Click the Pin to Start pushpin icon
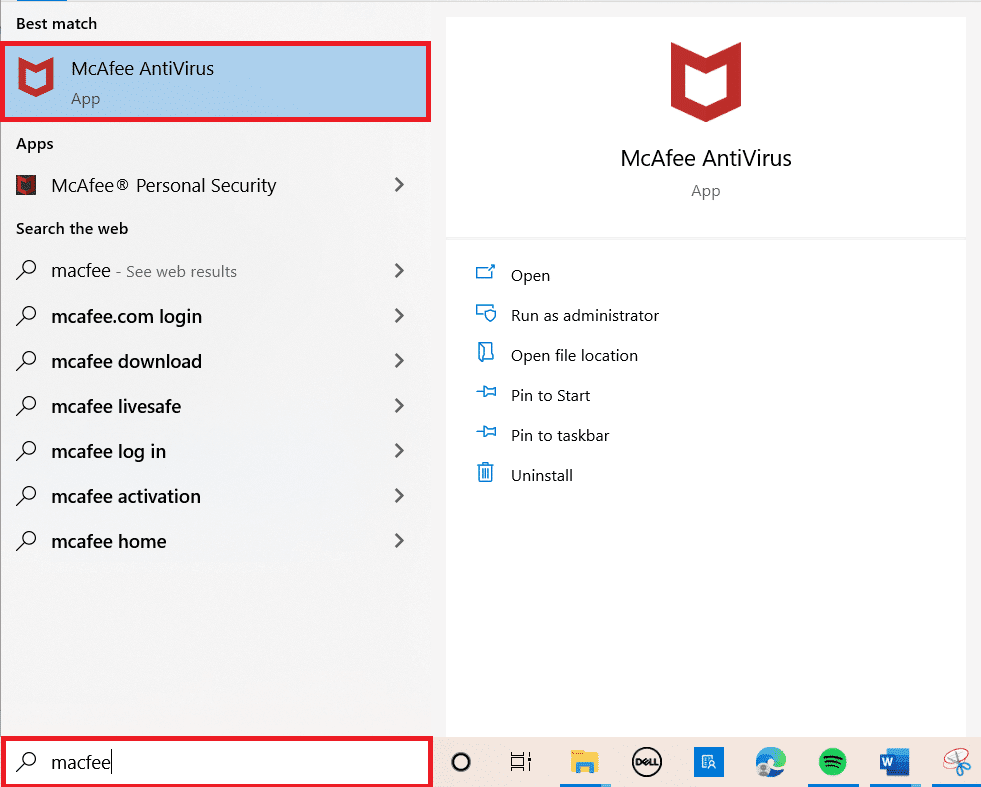 pyautogui.click(x=486, y=394)
